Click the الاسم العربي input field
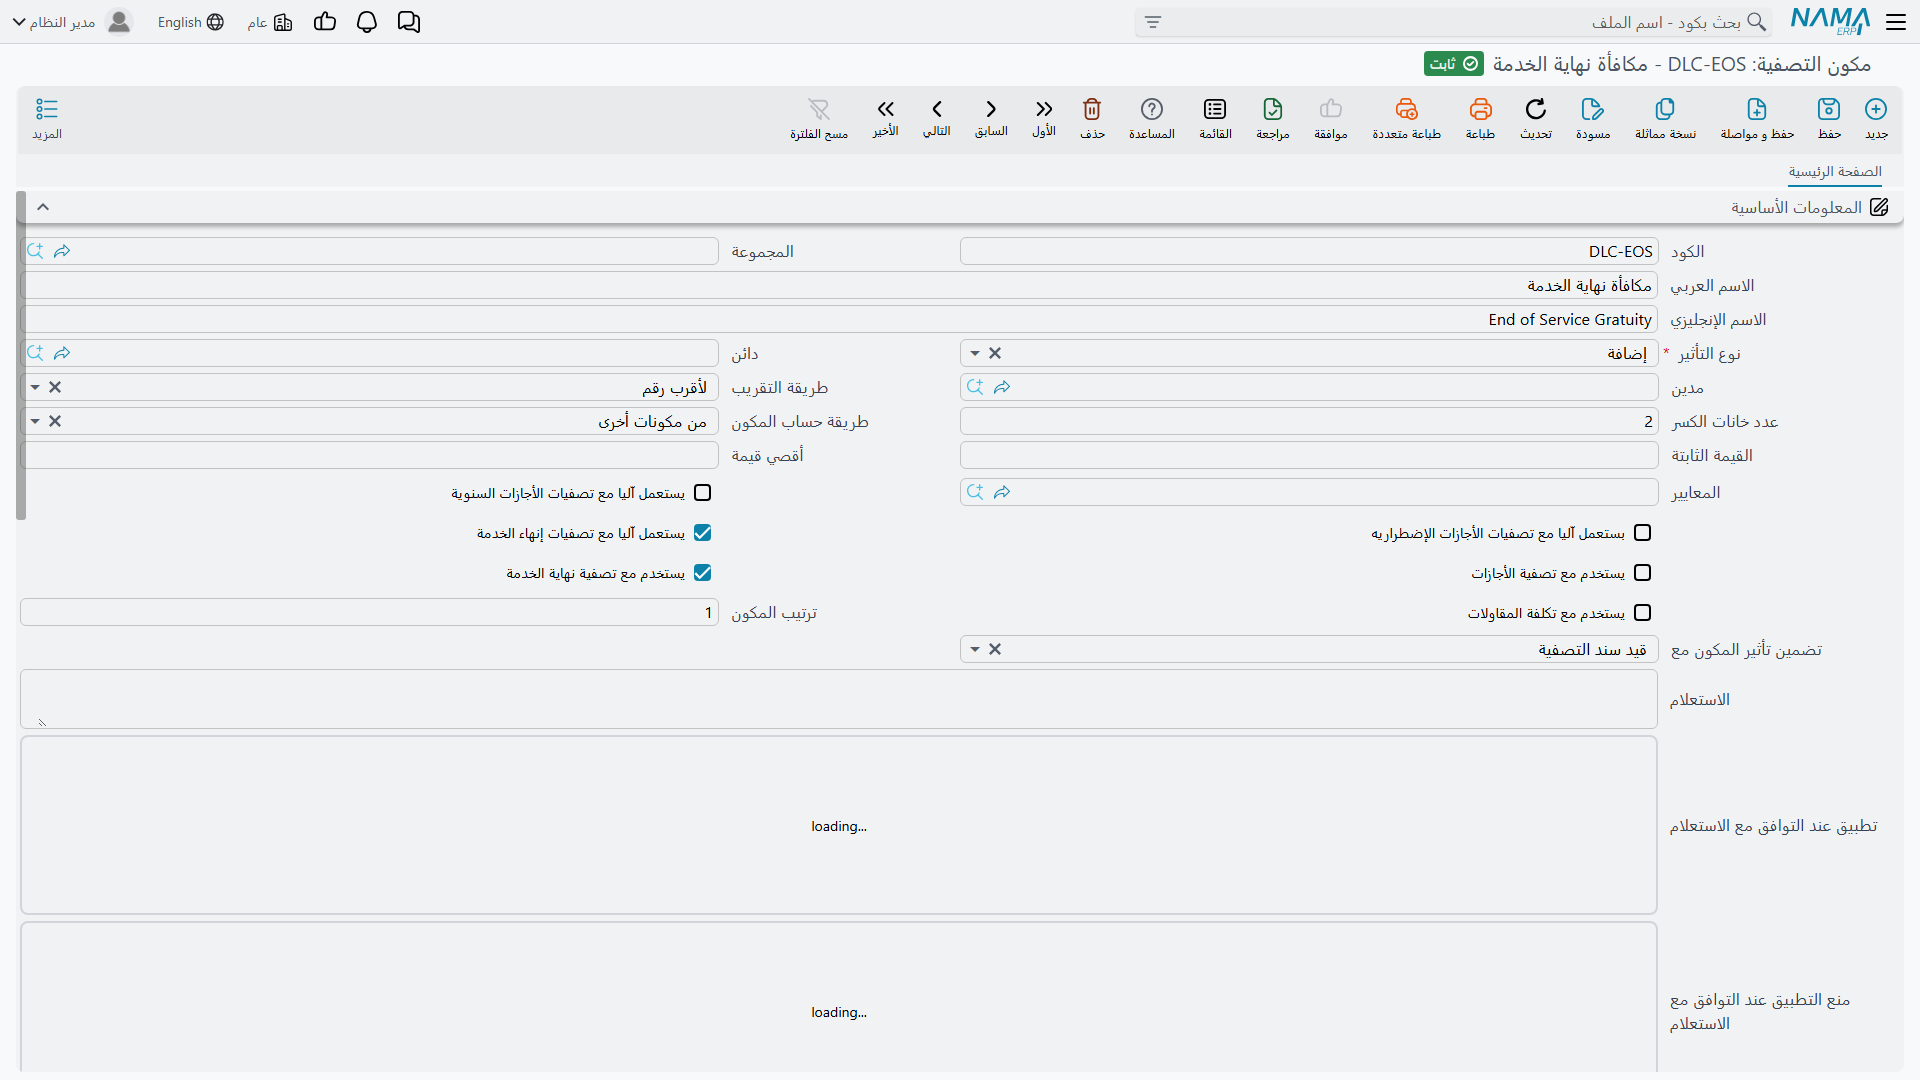 tap(839, 286)
